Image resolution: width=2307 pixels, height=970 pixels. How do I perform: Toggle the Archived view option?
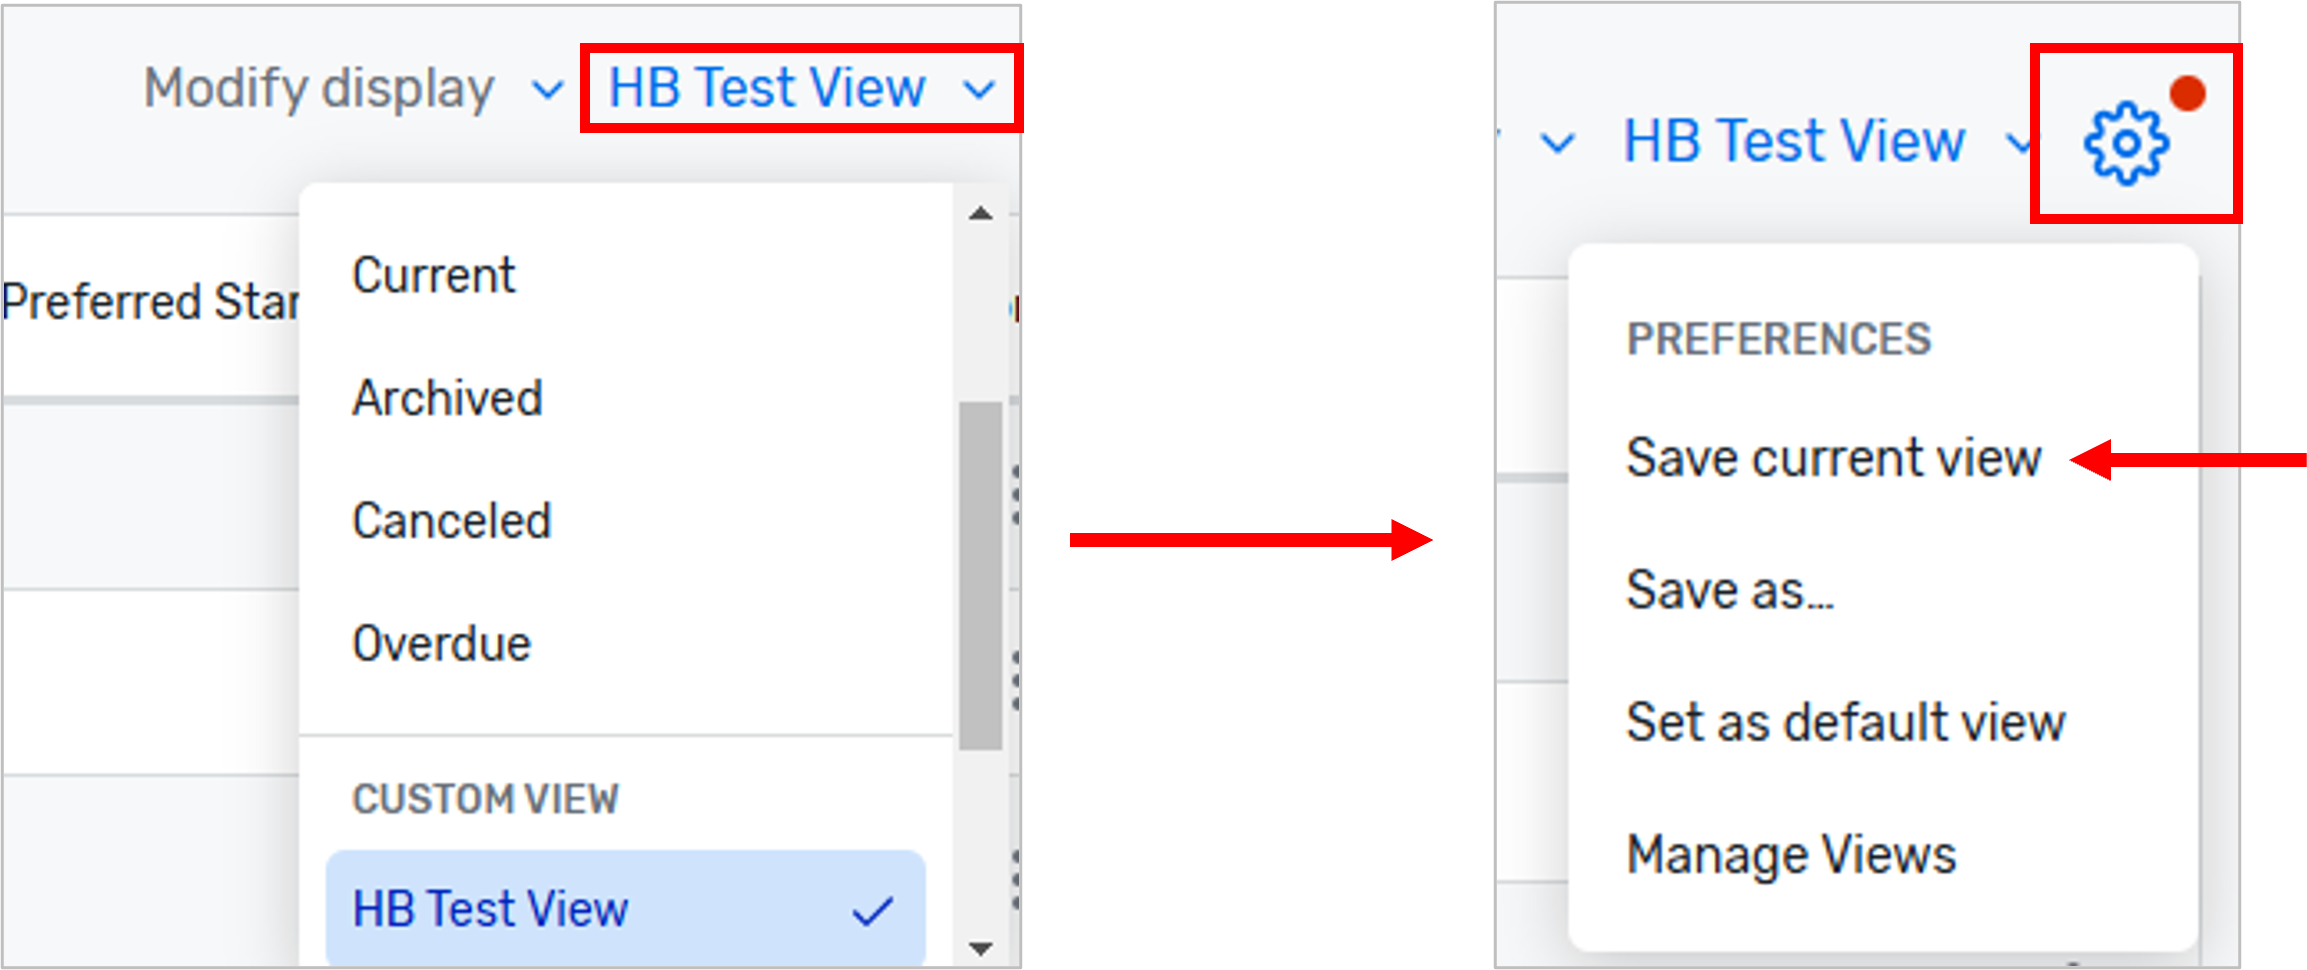pyautogui.click(x=446, y=398)
